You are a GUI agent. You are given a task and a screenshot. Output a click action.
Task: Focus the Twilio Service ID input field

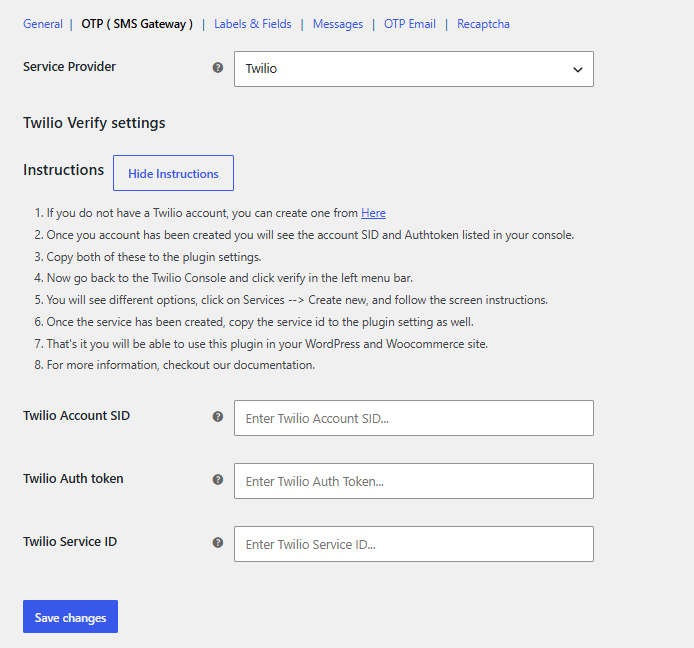(414, 544)
